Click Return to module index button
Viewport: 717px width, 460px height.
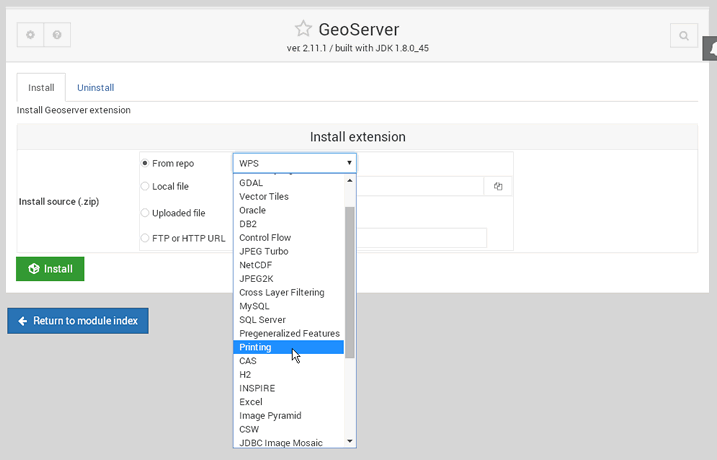[78, 321]
